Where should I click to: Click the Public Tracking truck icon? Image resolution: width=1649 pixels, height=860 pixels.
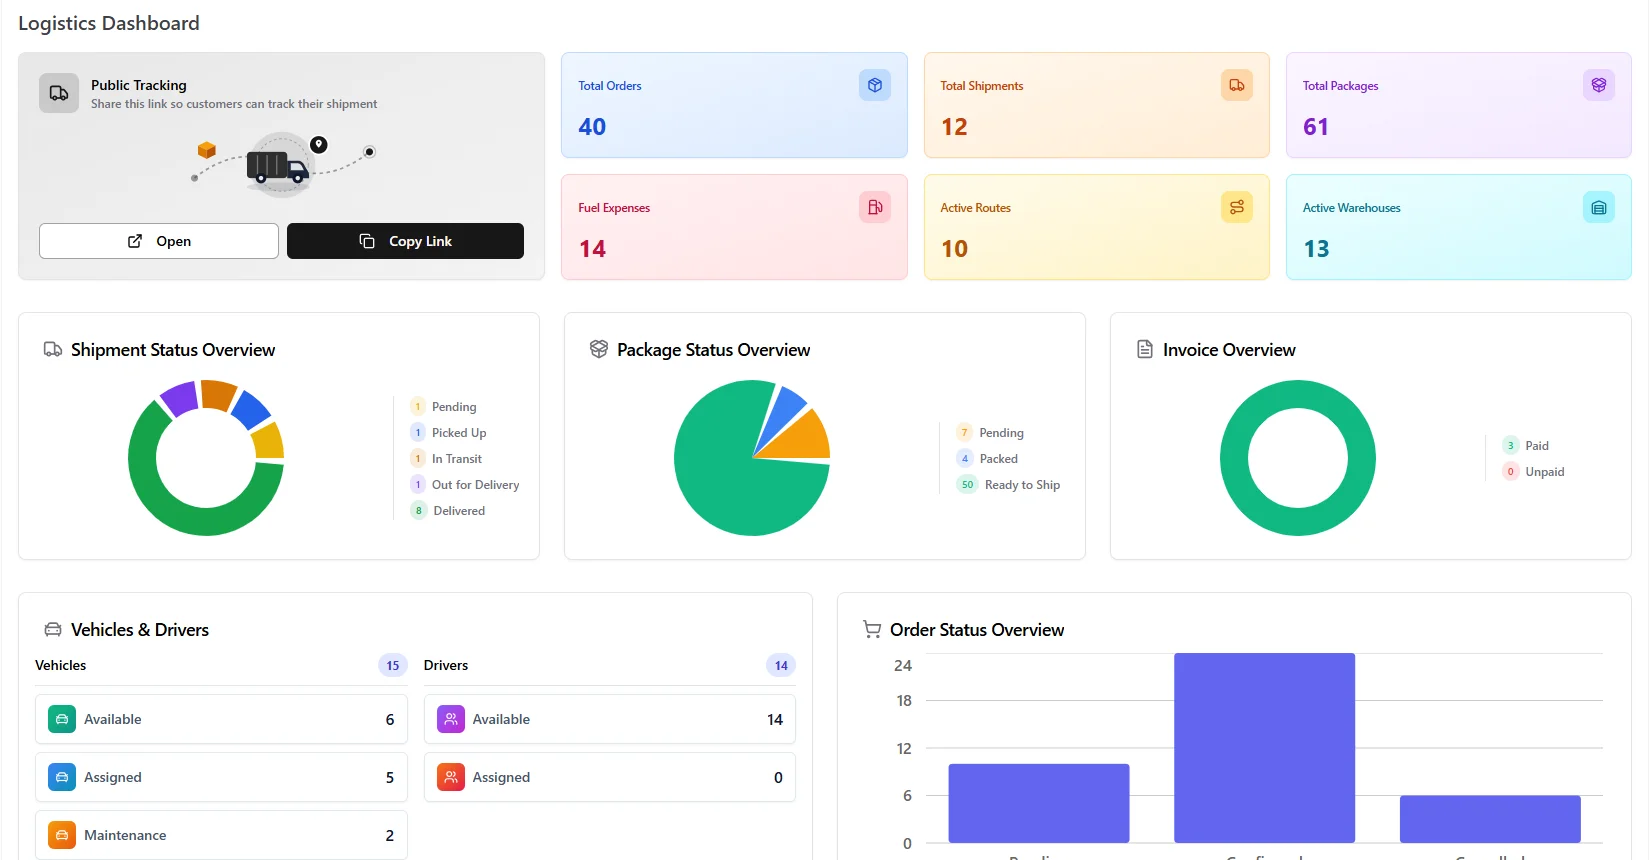59,93
